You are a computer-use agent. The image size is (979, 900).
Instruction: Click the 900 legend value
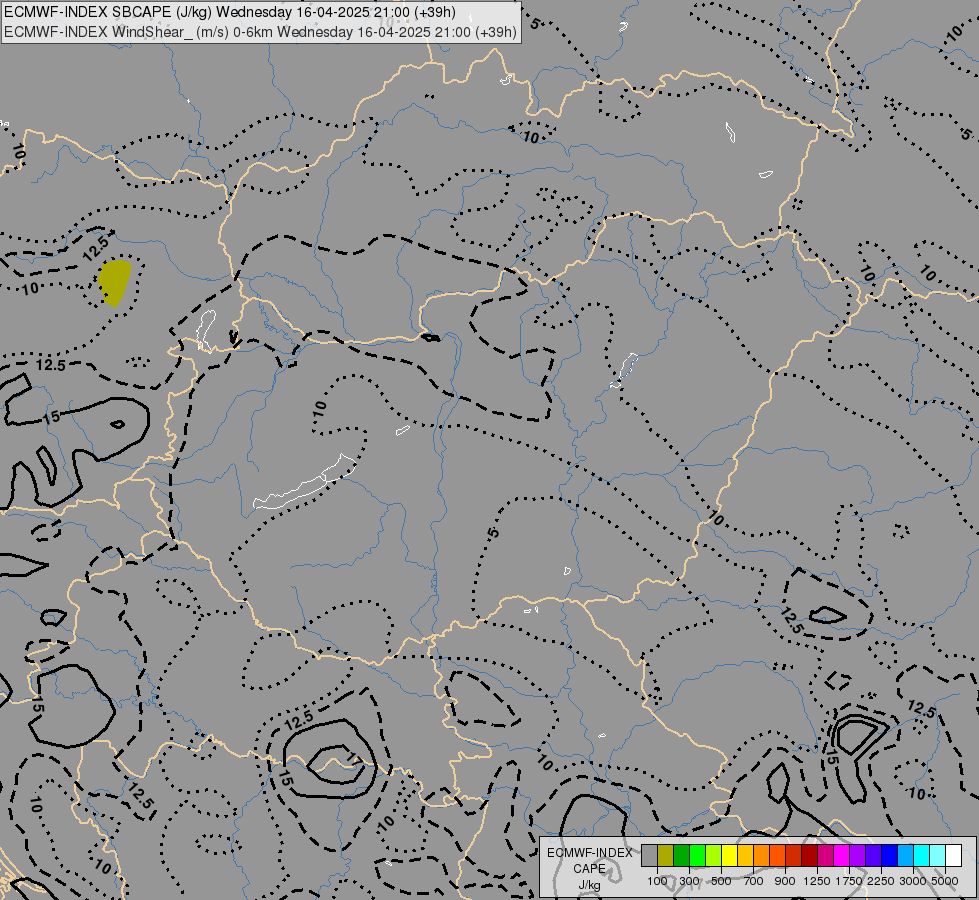pyautogui.click(x=785, y=881)
